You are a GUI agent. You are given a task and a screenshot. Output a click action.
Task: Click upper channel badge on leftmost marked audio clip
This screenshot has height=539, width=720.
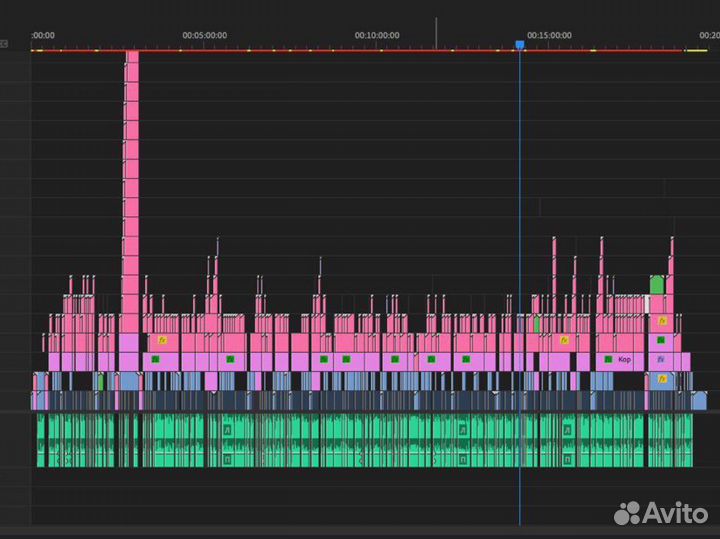[226, 428]
